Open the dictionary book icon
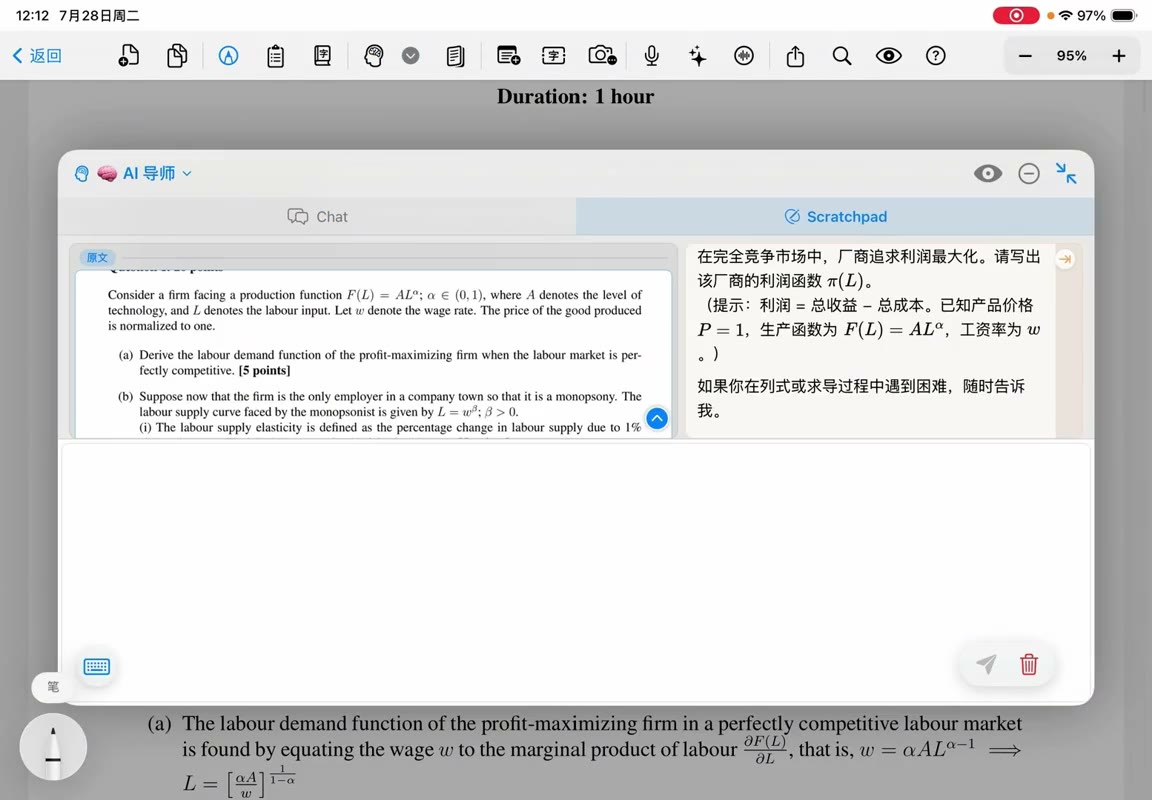Viewport: 1152px width, 800px height. pos(323,56)
